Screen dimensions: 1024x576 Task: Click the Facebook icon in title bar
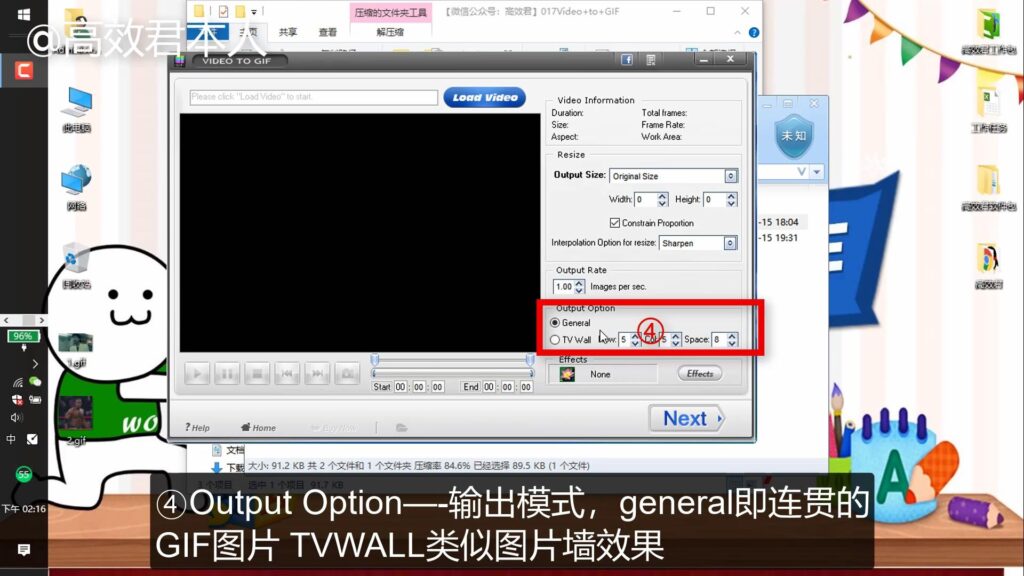click(627, 60)
